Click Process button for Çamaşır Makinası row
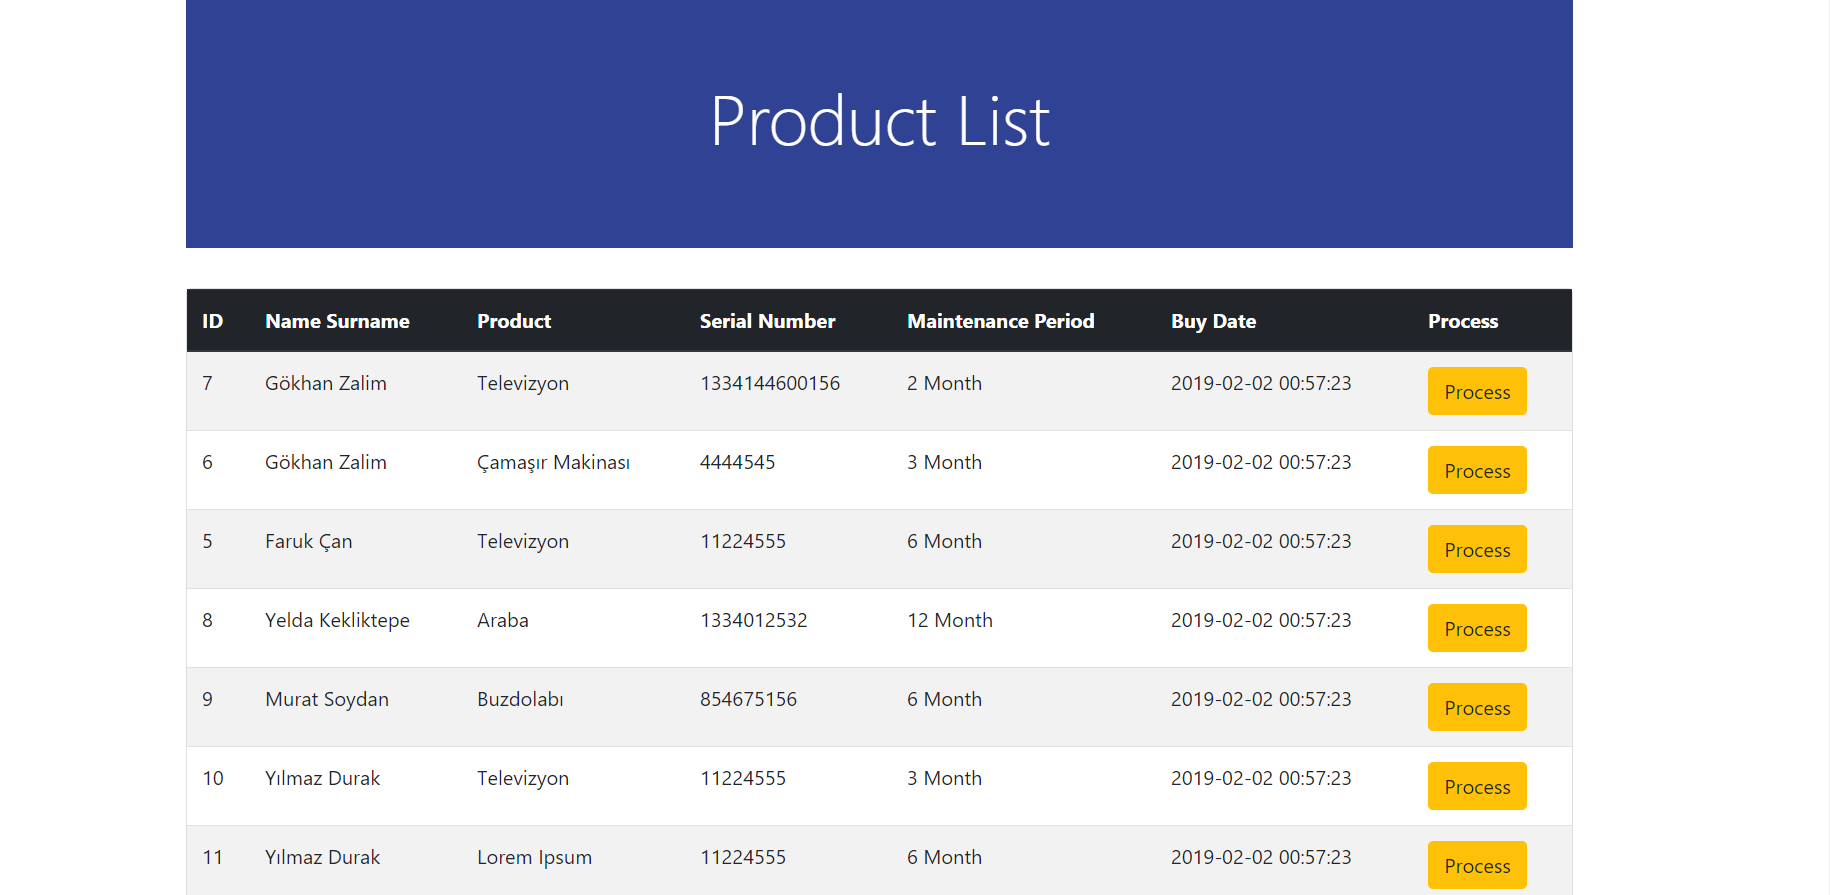 (1477, 470)
